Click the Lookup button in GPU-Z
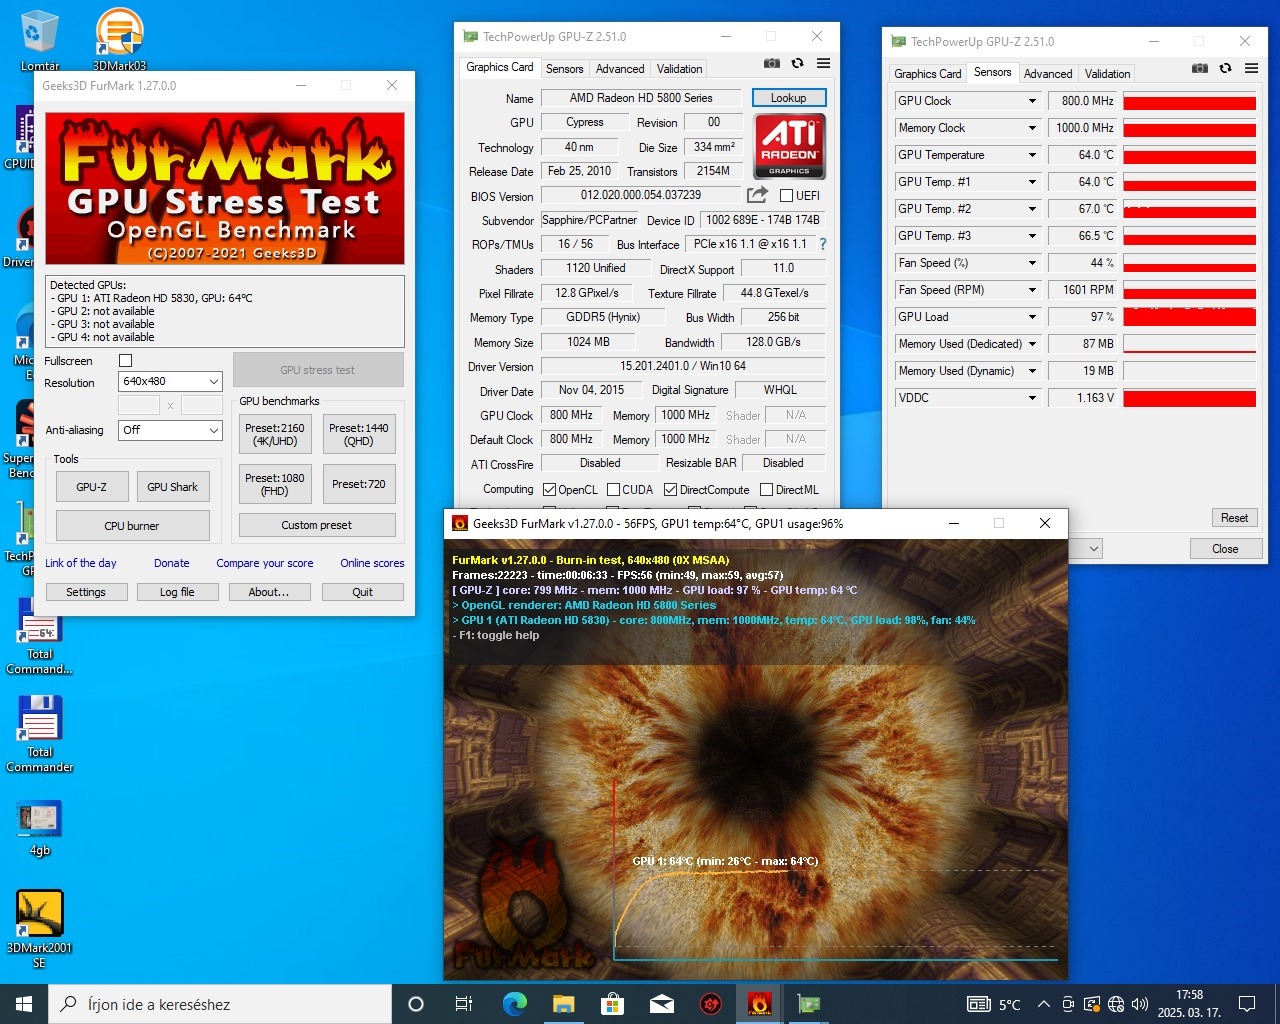This screenshot has height=1024, width=1280. pos(788,98)
